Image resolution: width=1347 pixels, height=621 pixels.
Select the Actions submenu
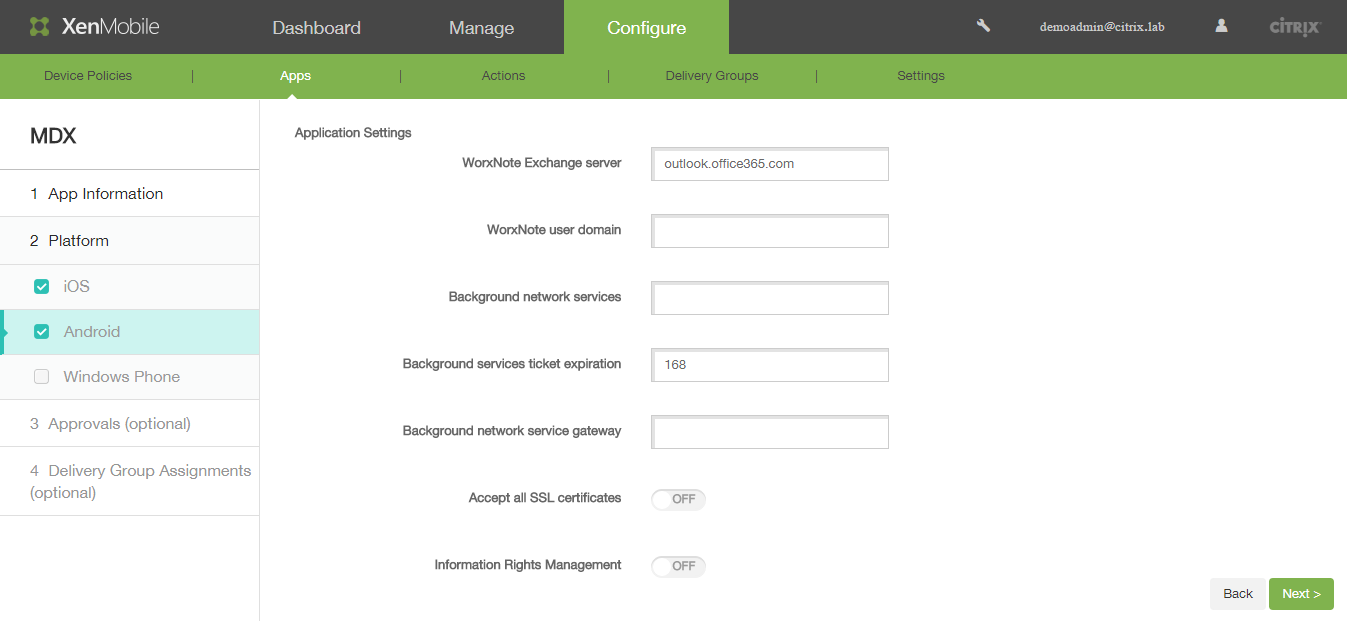pos(503,76)
